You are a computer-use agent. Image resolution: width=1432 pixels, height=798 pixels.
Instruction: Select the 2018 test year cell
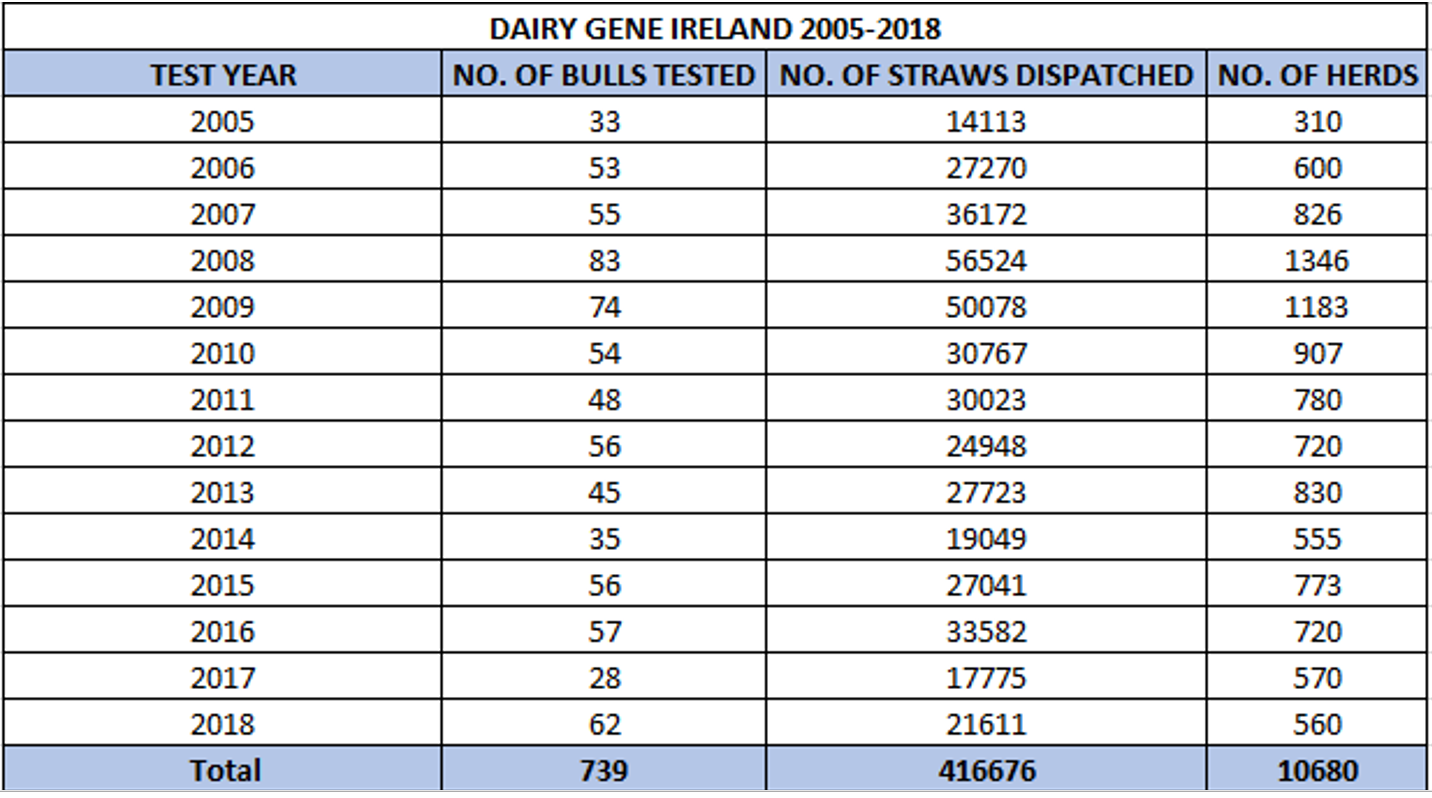[x=223, y=724]
